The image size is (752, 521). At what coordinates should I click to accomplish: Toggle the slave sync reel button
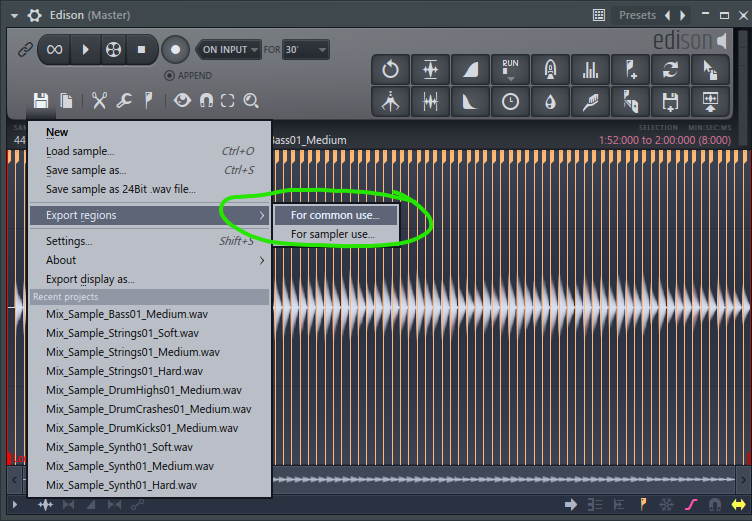pos(113,49)
